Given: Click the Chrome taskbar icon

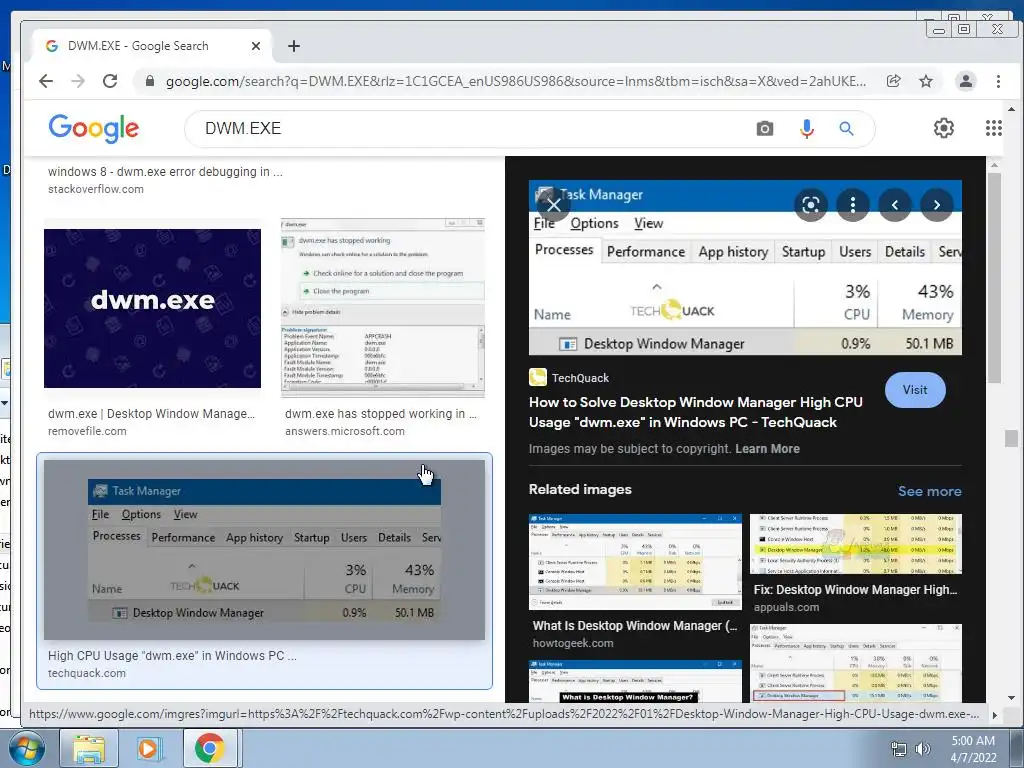Looking at the screenshot, I should (x=209, y=749).
